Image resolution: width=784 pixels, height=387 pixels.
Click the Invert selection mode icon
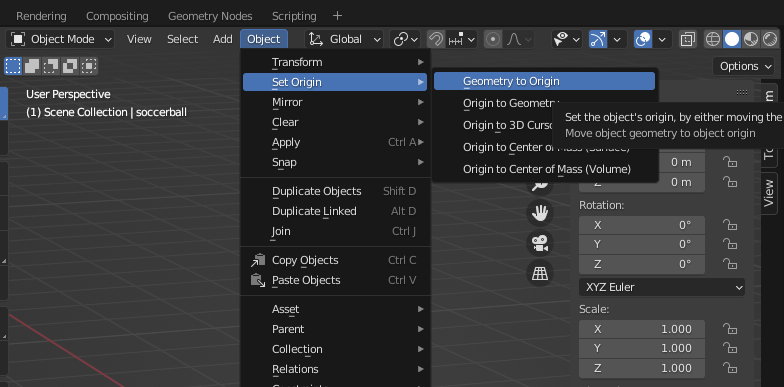[70, 66]
